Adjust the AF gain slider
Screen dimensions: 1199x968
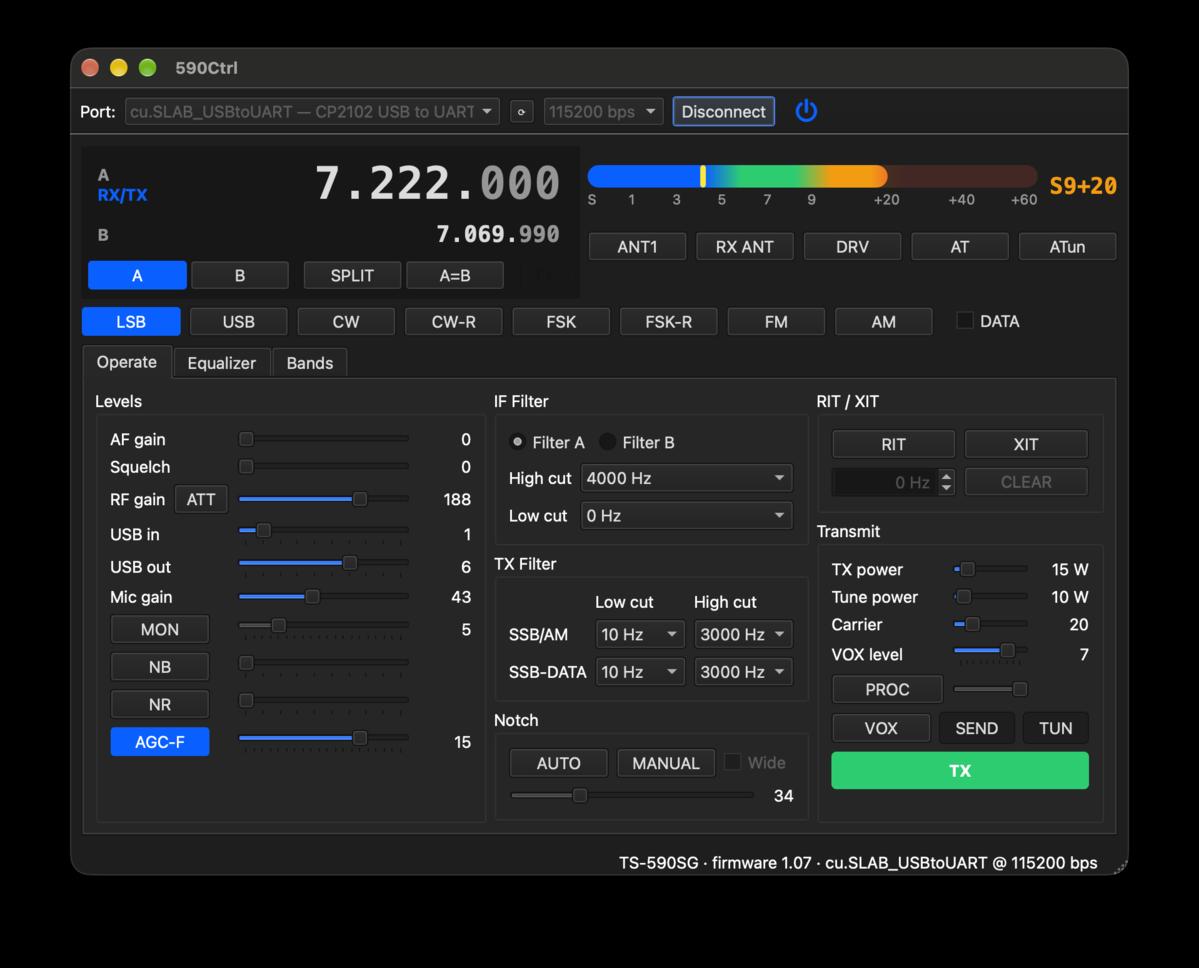[323, 439]
